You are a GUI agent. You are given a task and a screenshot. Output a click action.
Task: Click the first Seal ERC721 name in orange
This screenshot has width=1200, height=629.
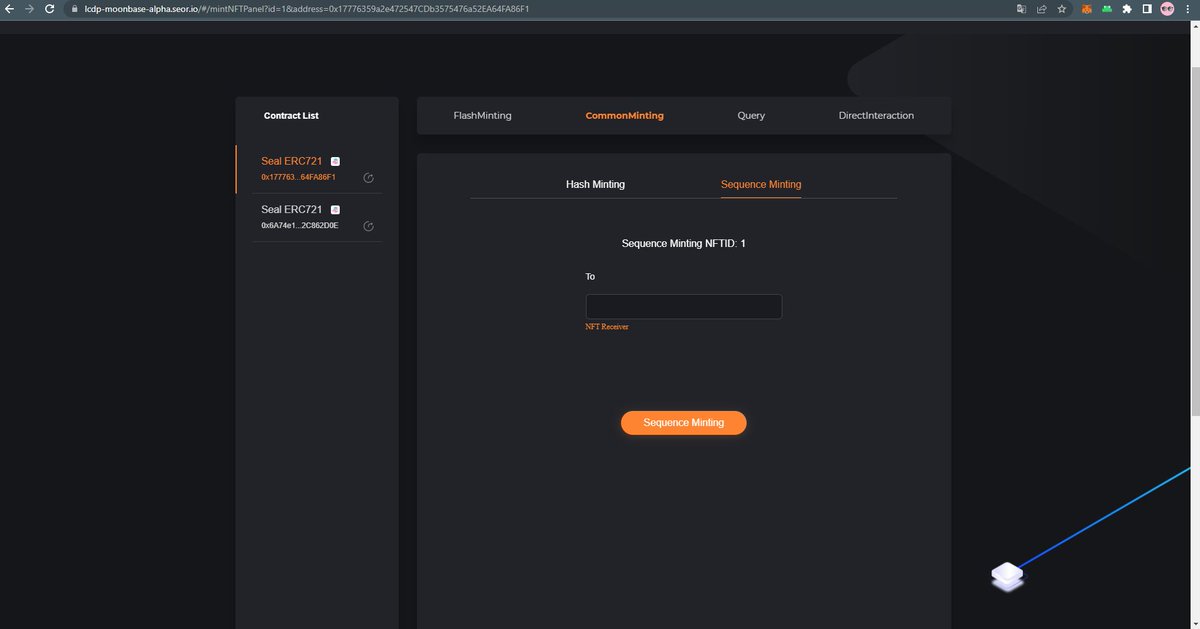pos(292,161)
